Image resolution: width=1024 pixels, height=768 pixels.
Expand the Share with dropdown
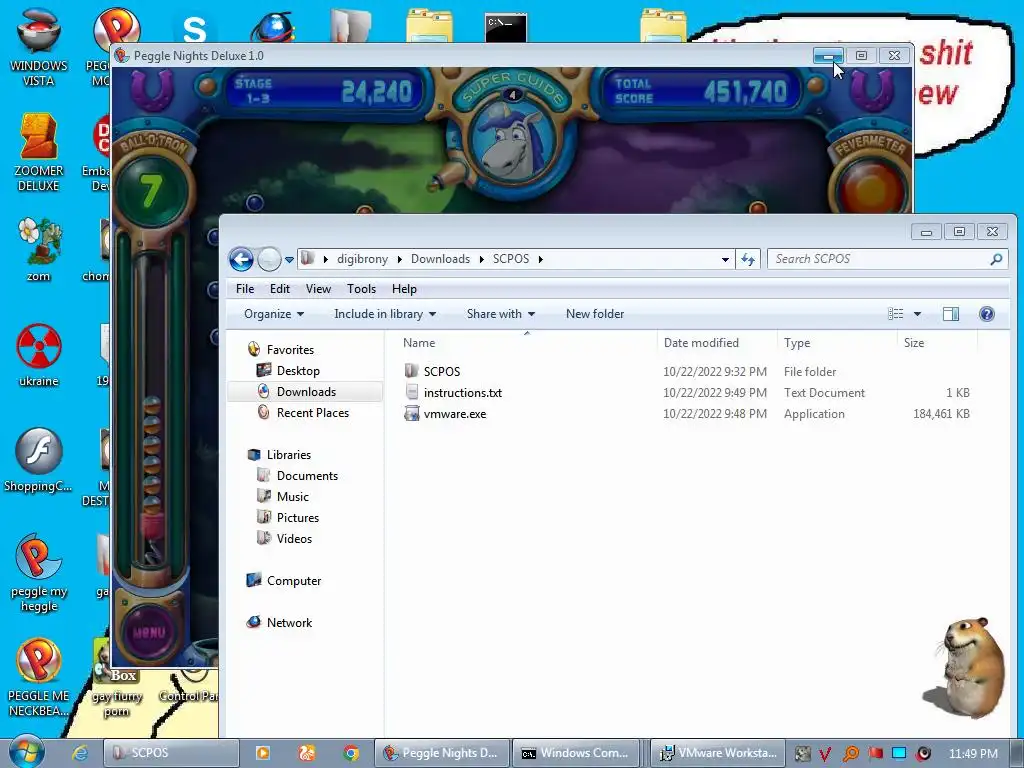(x=501, y=314)
